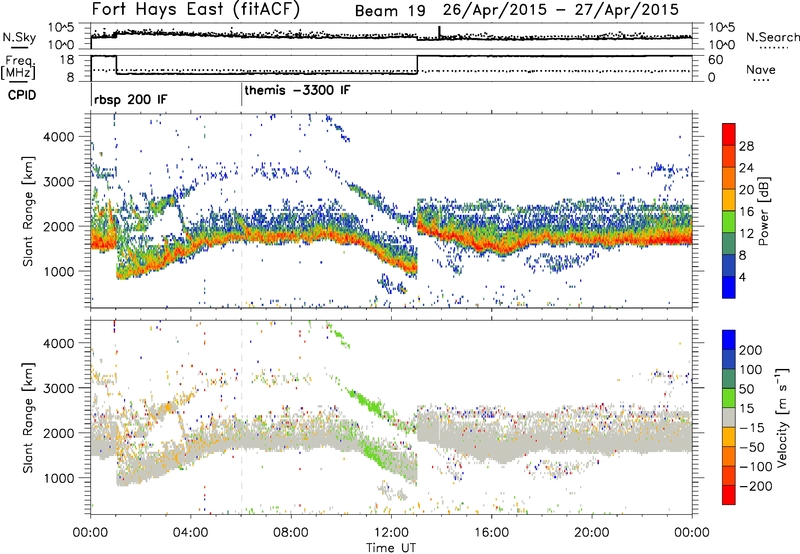Click the '200' Velocity colorbar label
The height and width of the screenshot is (554, 800).
[751, 350]
